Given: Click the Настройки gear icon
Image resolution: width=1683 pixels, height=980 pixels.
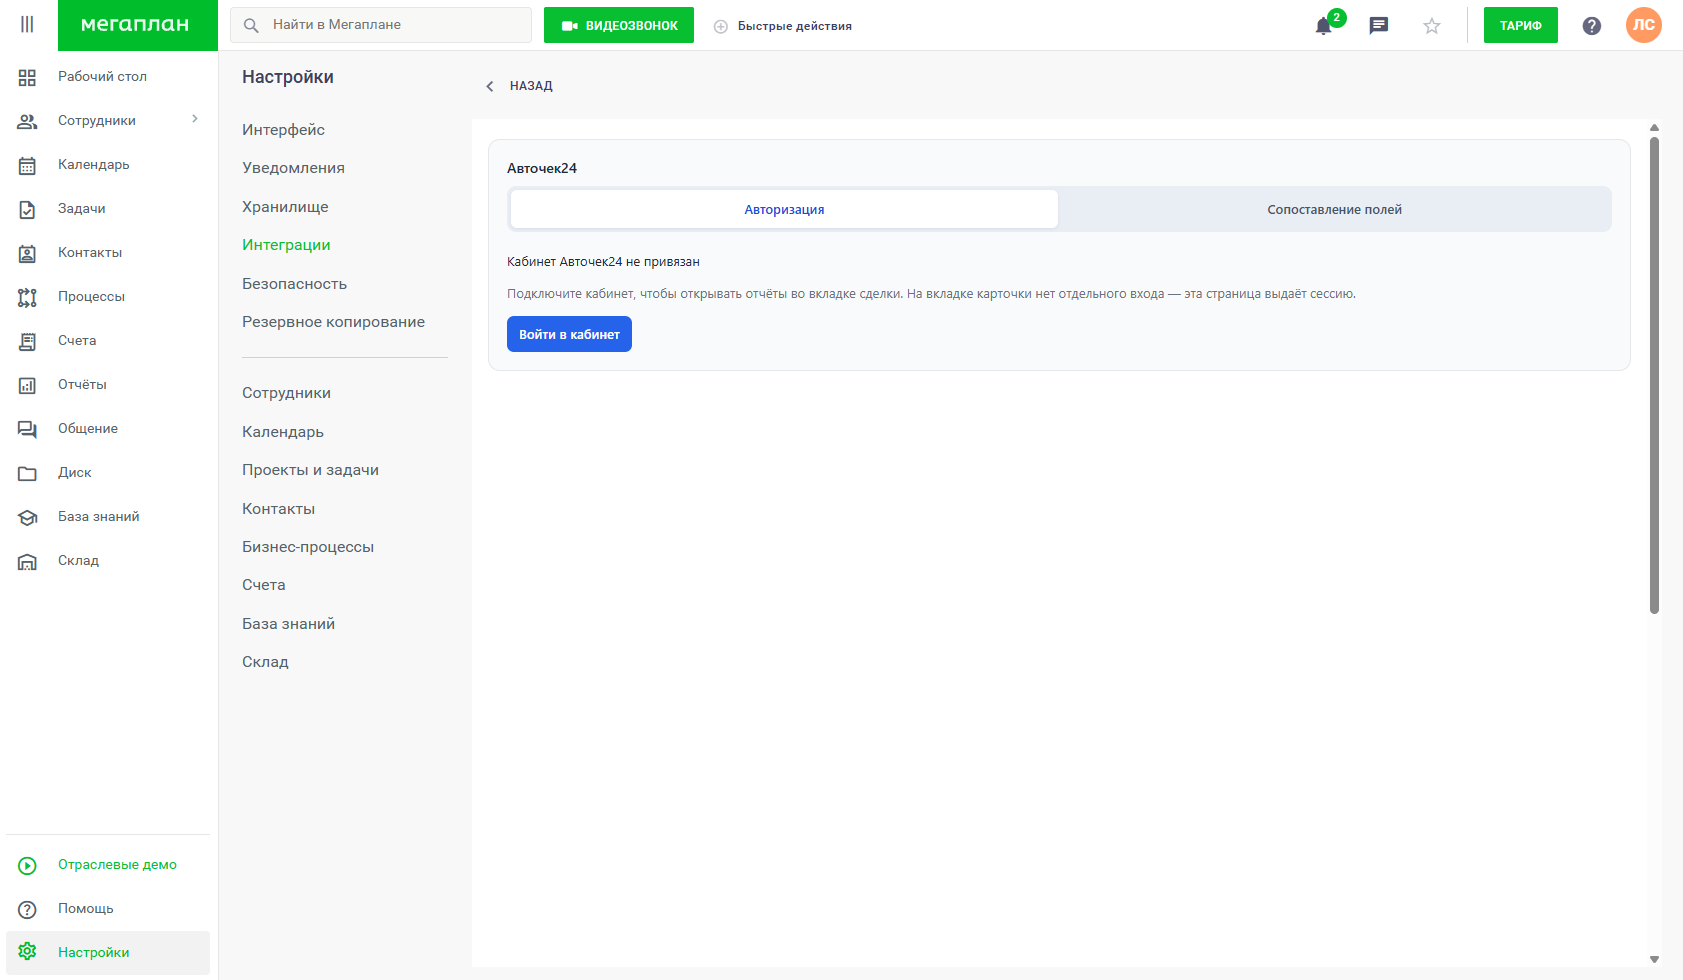Looking at the screenshot, I should (27, 951).
